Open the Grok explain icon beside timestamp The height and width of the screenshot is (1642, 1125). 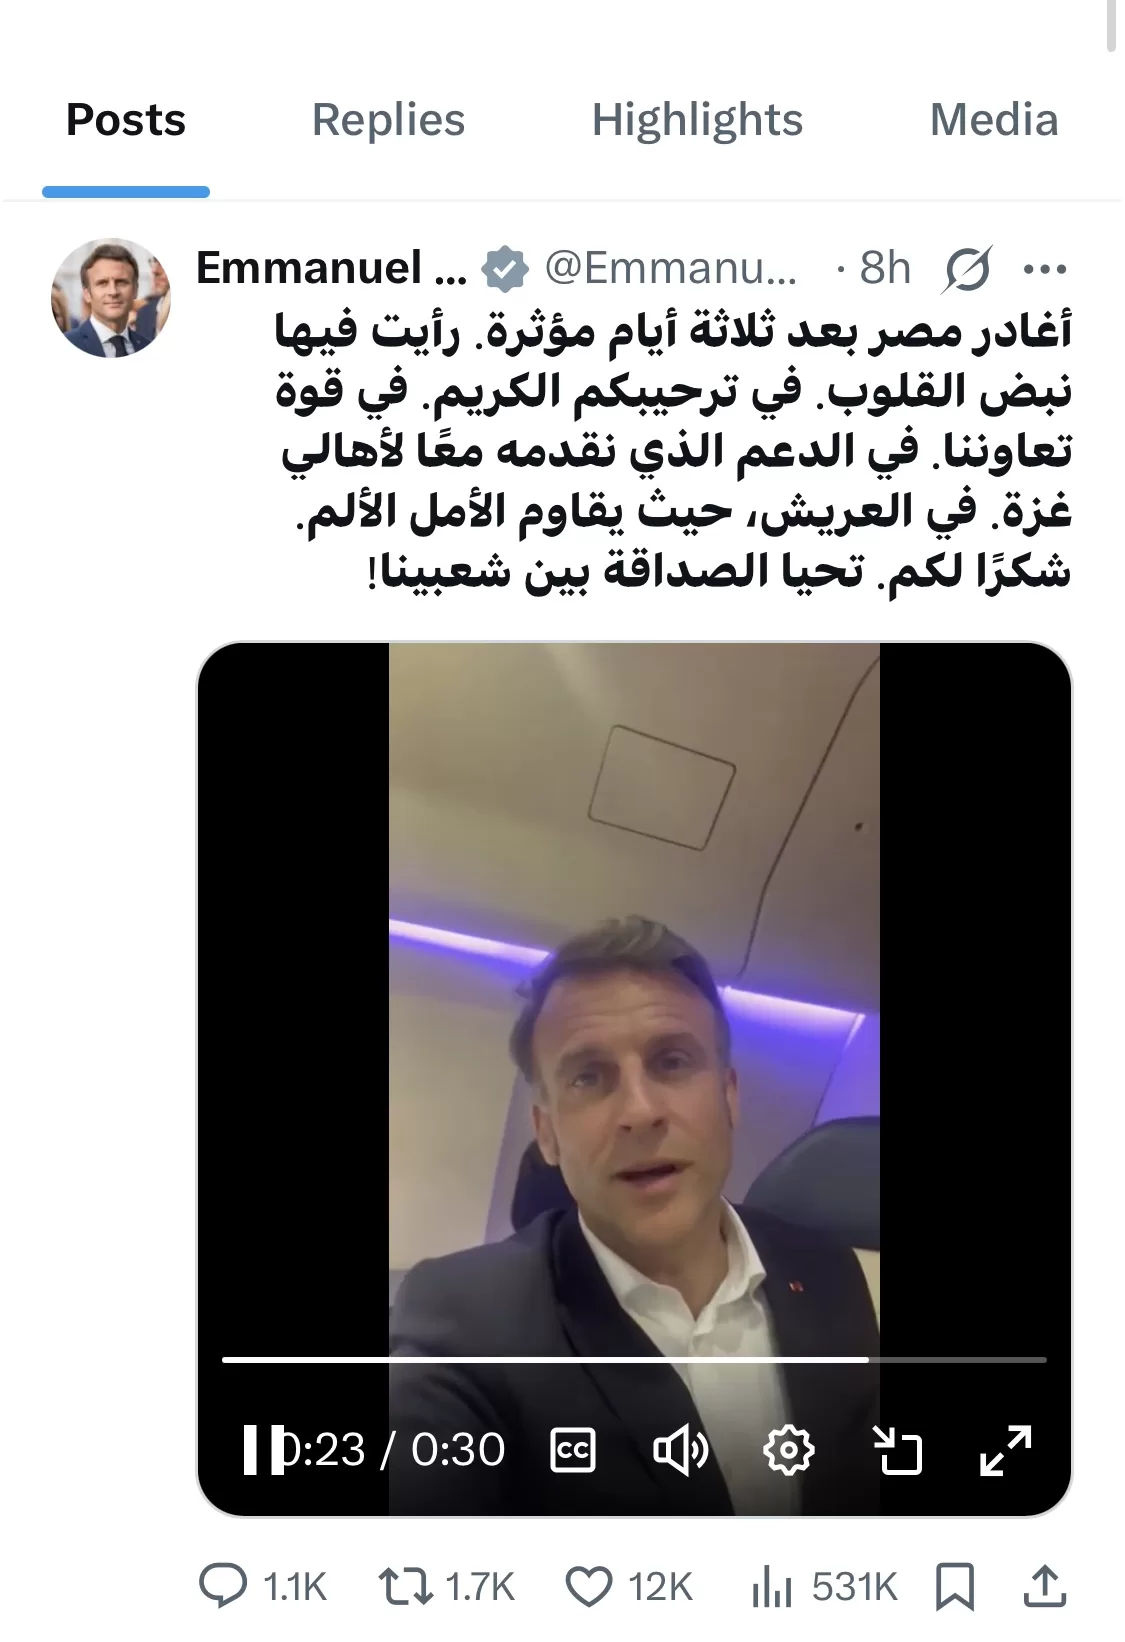pyautogui.click(x=966, y=269)
